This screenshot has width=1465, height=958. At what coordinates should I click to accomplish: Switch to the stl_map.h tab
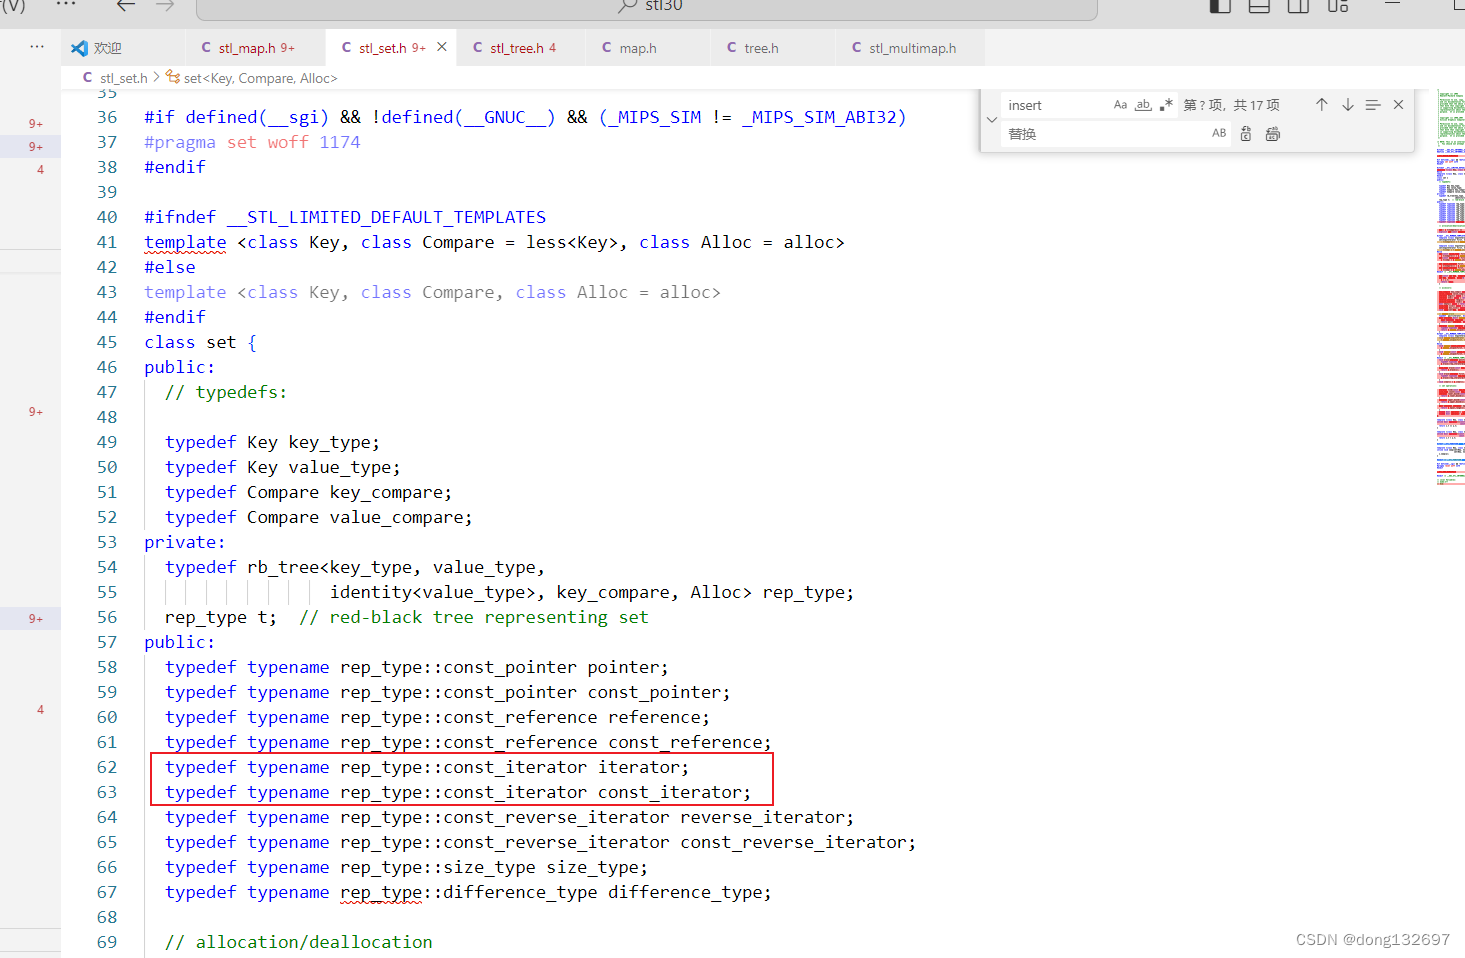click(x=256, y=48)
